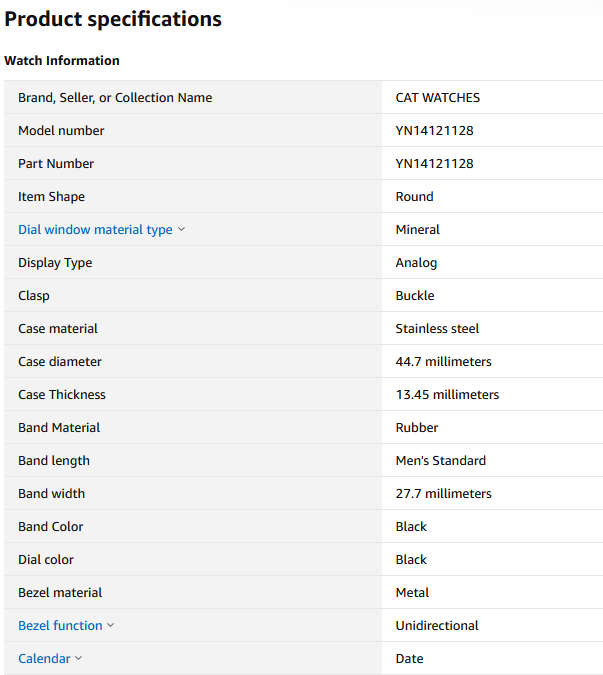Select the Men's Standard band length value
This screenshot has width=603, height=675.
coord(441,461)
